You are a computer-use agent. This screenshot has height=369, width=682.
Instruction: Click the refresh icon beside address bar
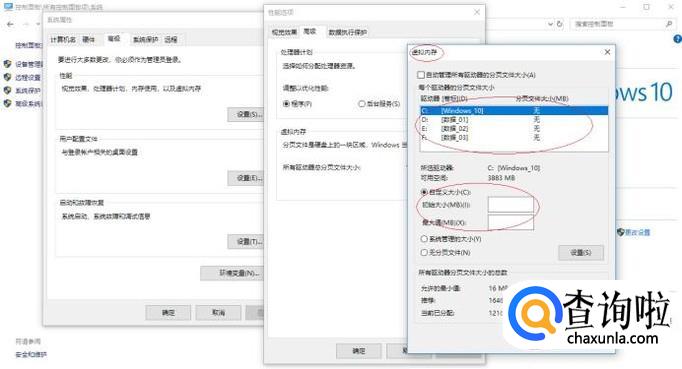560,24
